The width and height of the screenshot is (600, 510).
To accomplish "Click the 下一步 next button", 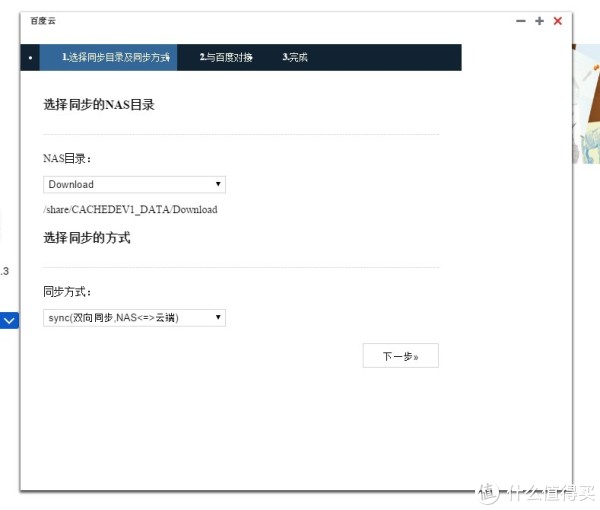I will [401, 355].
